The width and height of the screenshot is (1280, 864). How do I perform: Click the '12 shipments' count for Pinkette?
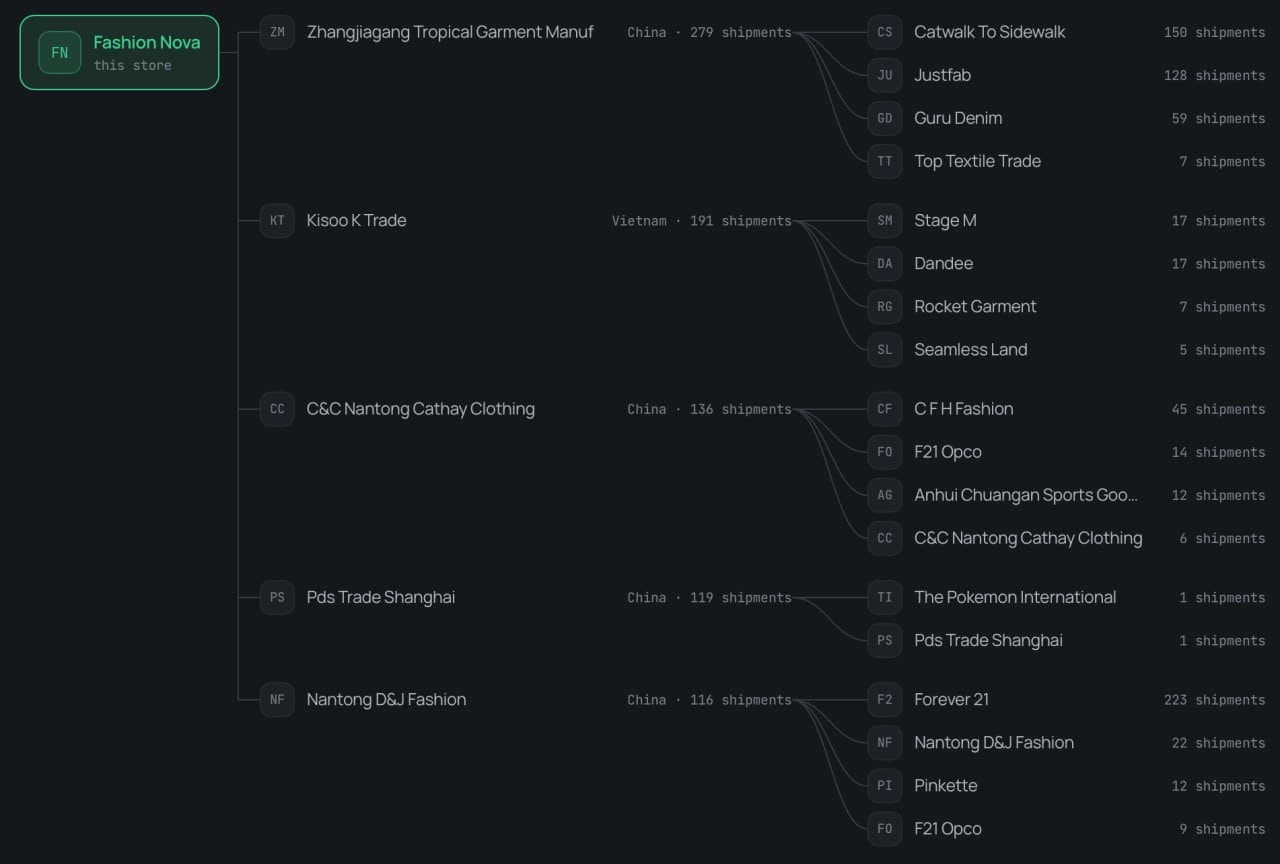click(x=1218, y=786)
